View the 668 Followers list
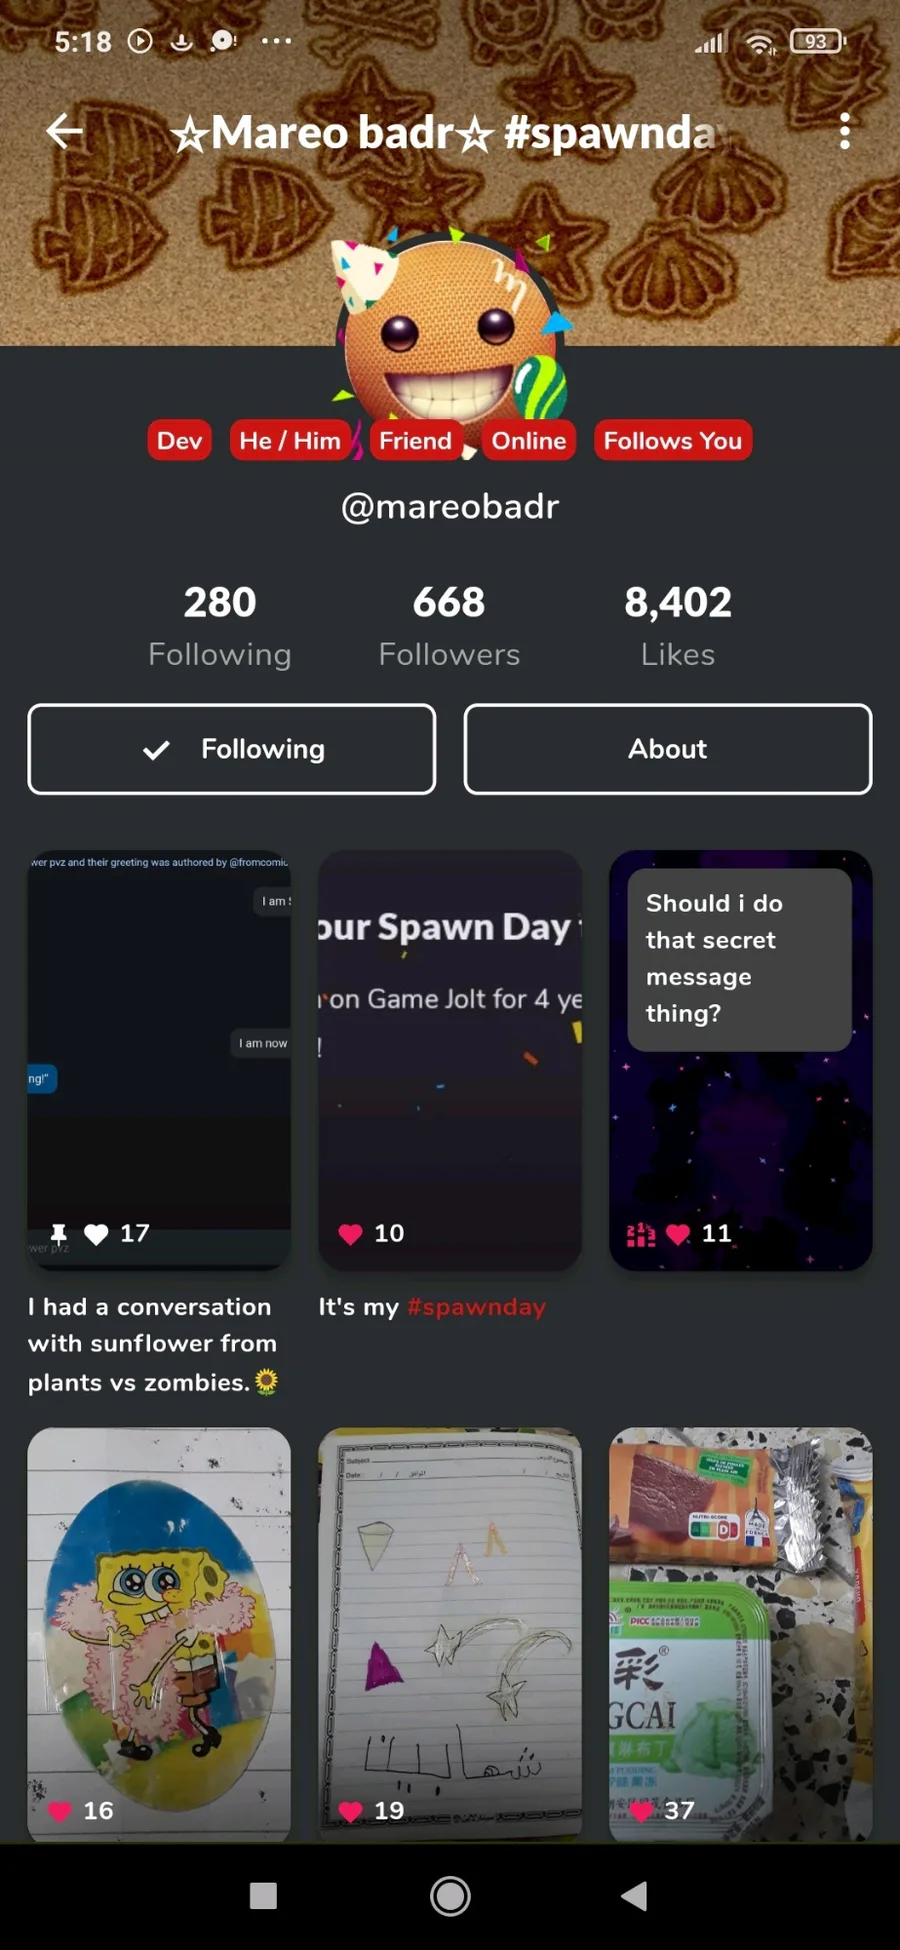Screen dimensions: 900x1950 pos(449,626)
